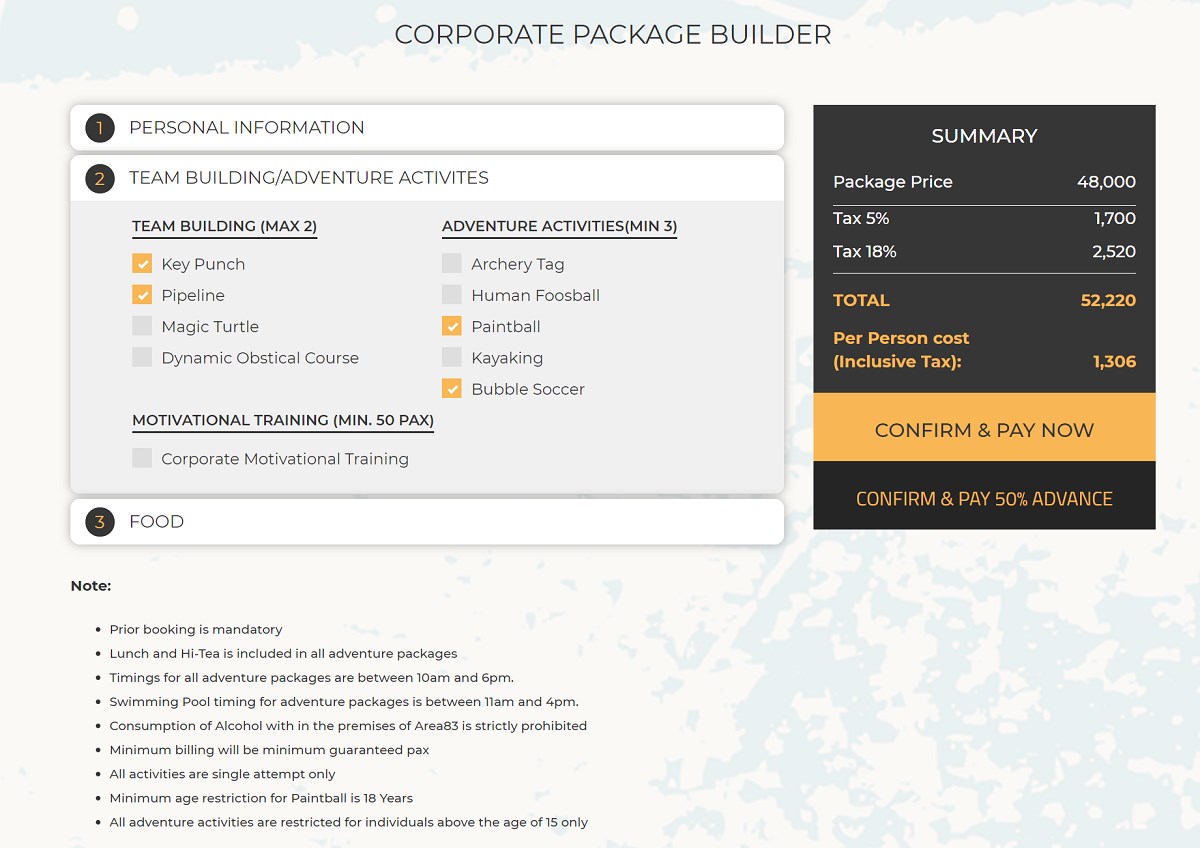Image resolution: width=1200 pixels, height=848 pixels.
Task: Click the step 3 circle icon
Action: (x=98, y=521)
